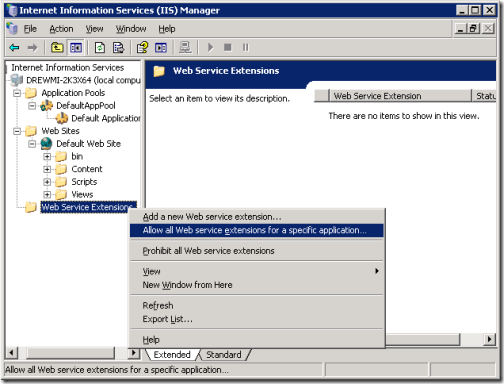Select Default Web Site in the tree
Viewport: 504px width, 384px height.
[88, 144]
